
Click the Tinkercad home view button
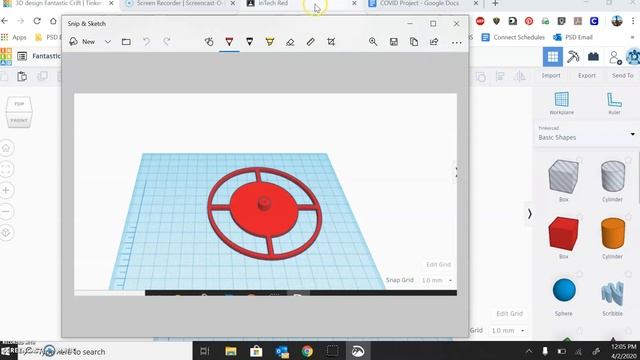[7, 148]
